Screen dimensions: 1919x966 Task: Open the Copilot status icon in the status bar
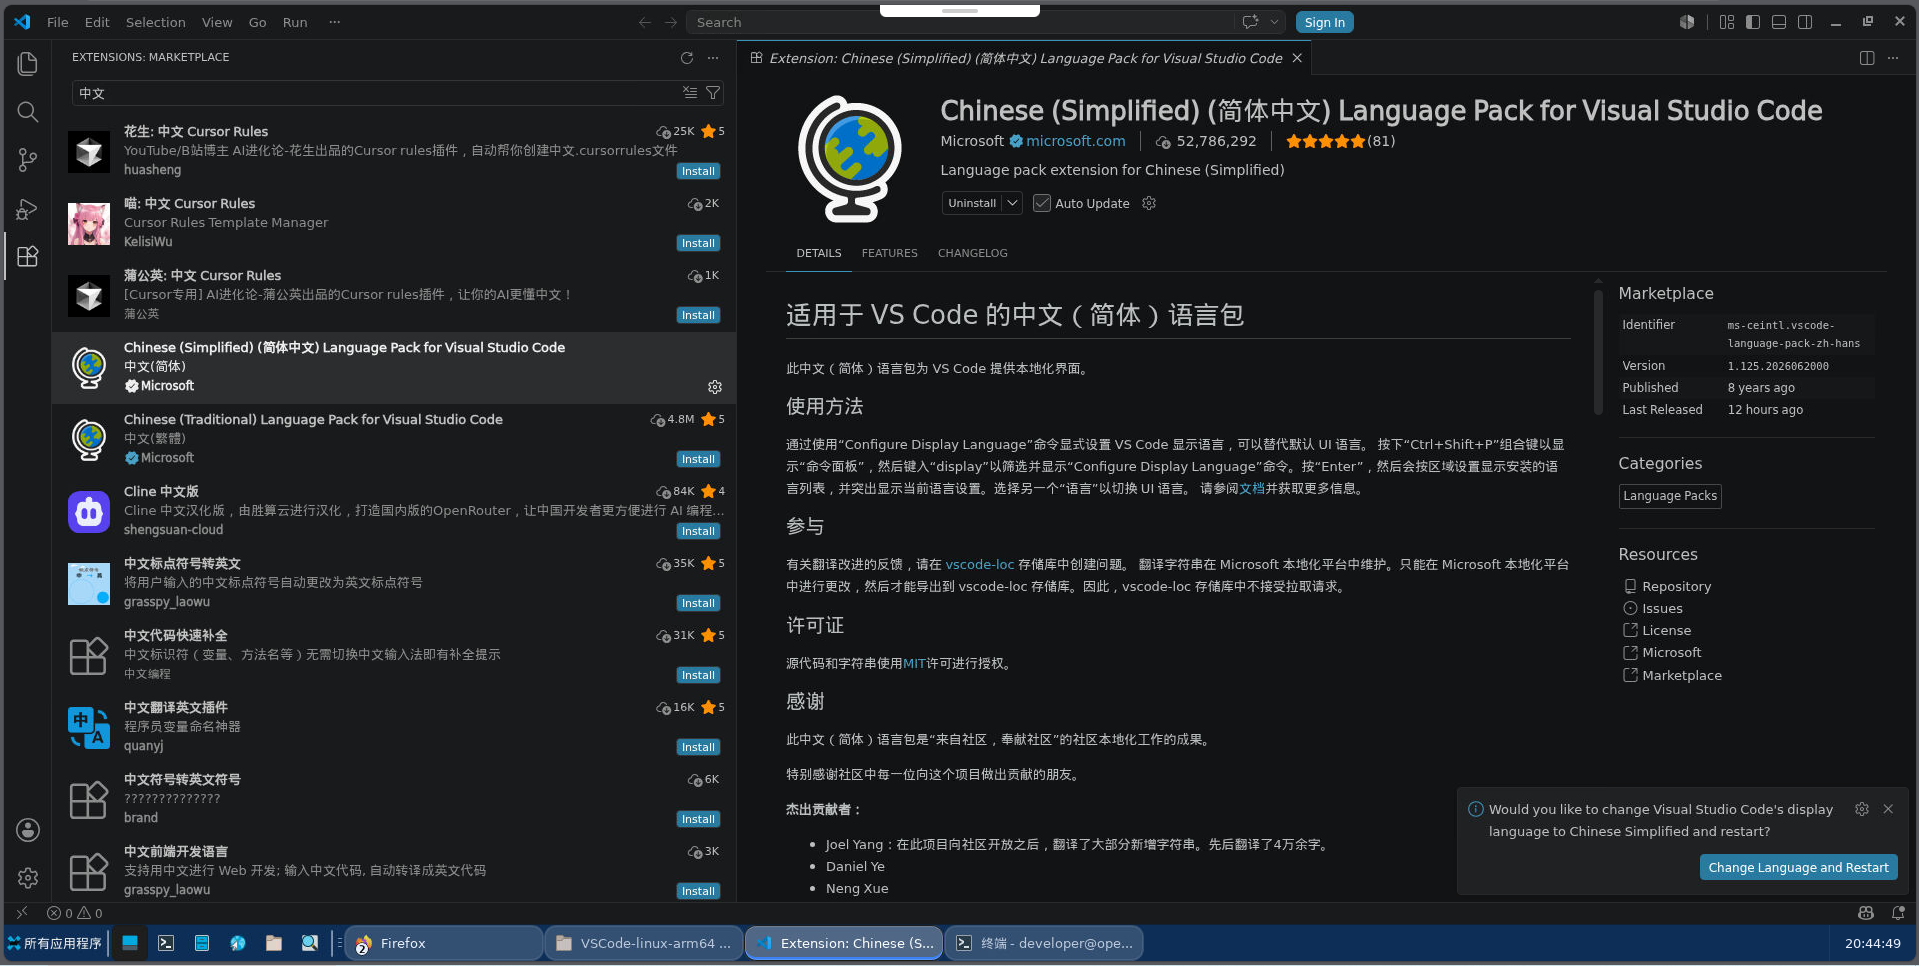point(1866,913)
